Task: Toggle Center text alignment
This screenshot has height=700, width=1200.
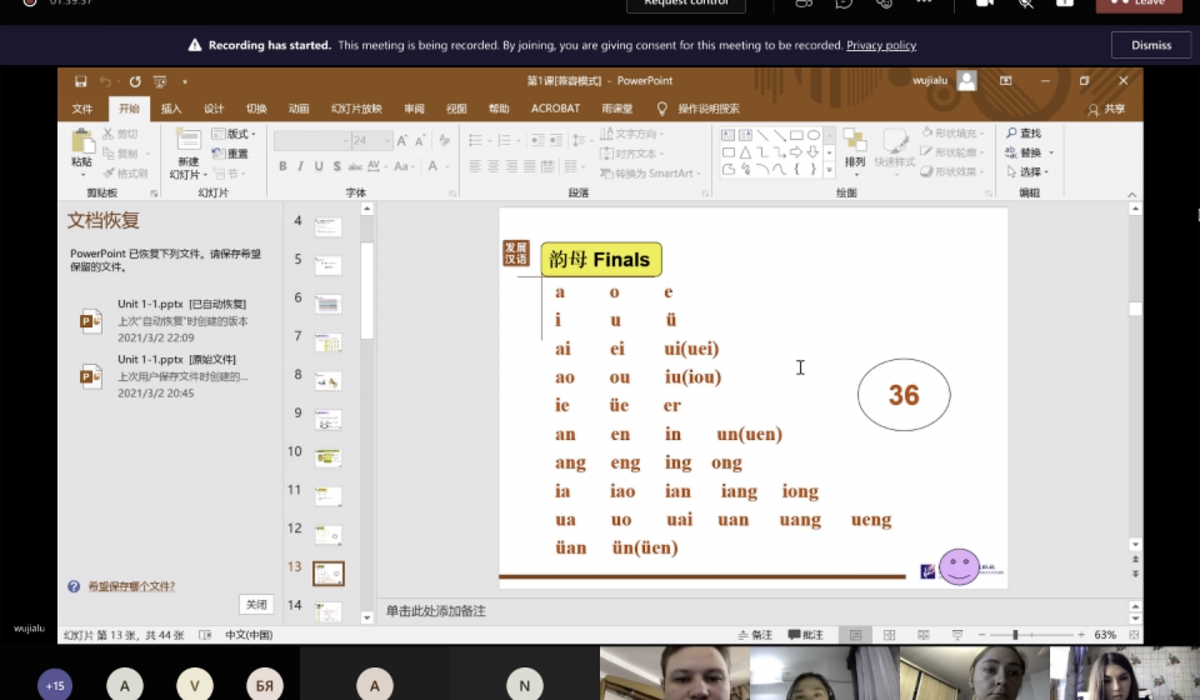Action: coord(494,167)
